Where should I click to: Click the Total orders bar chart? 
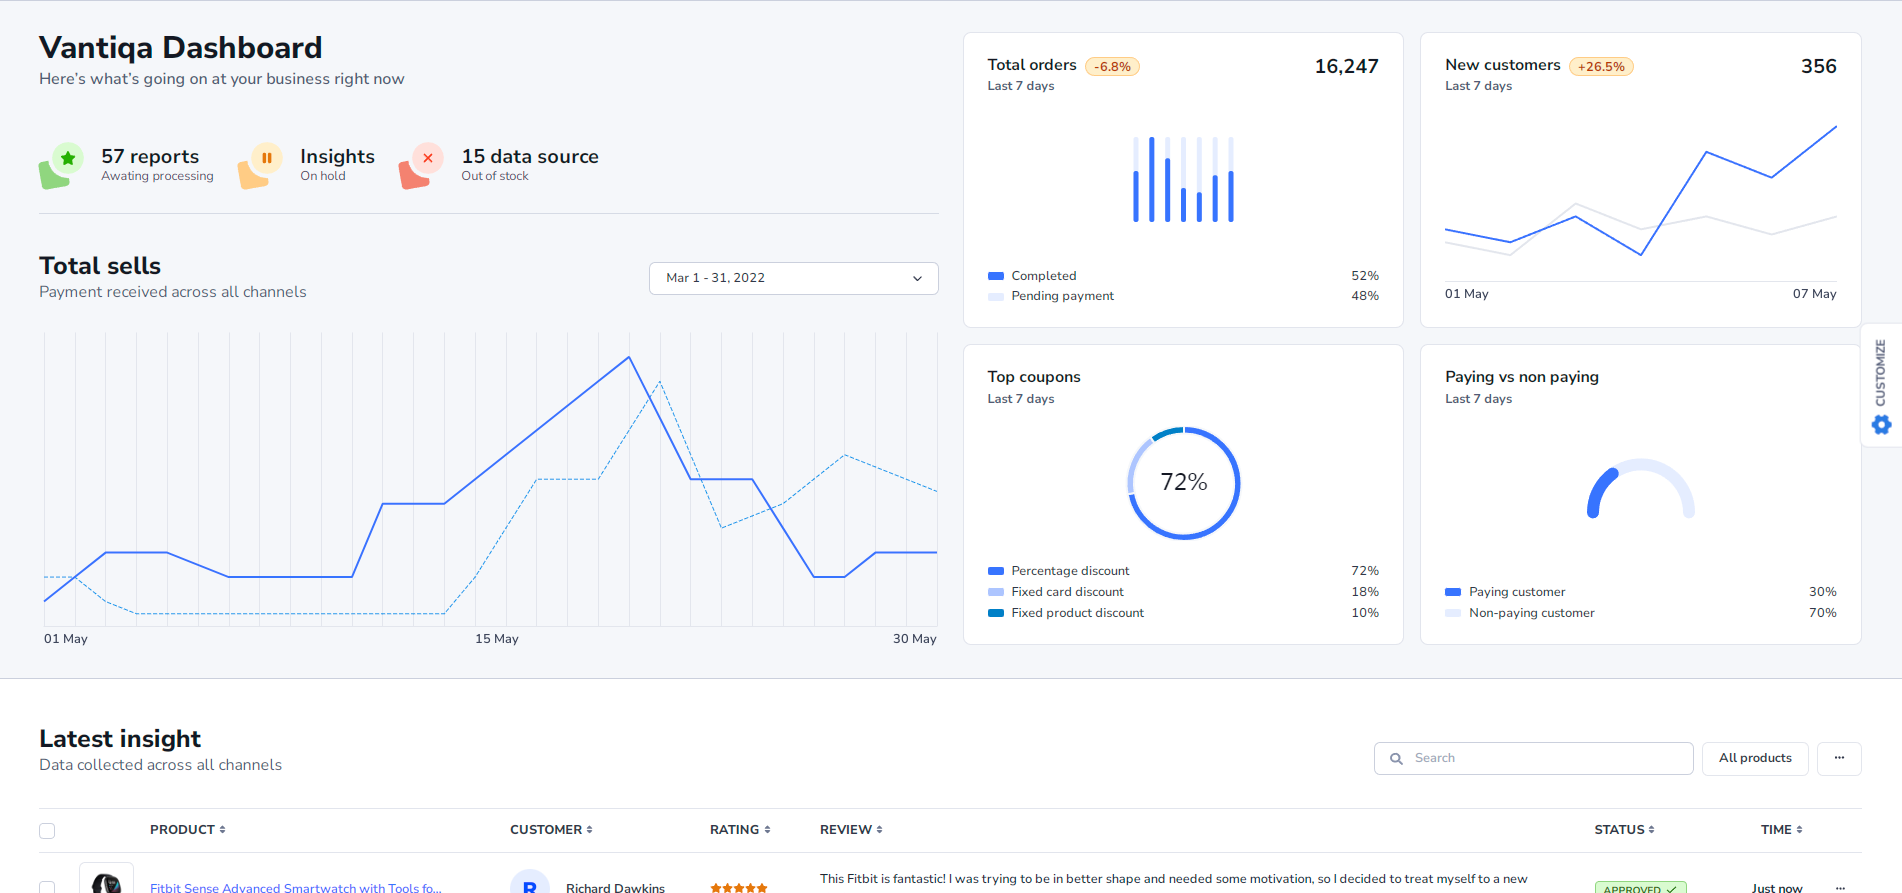(x=1183, y=179)
